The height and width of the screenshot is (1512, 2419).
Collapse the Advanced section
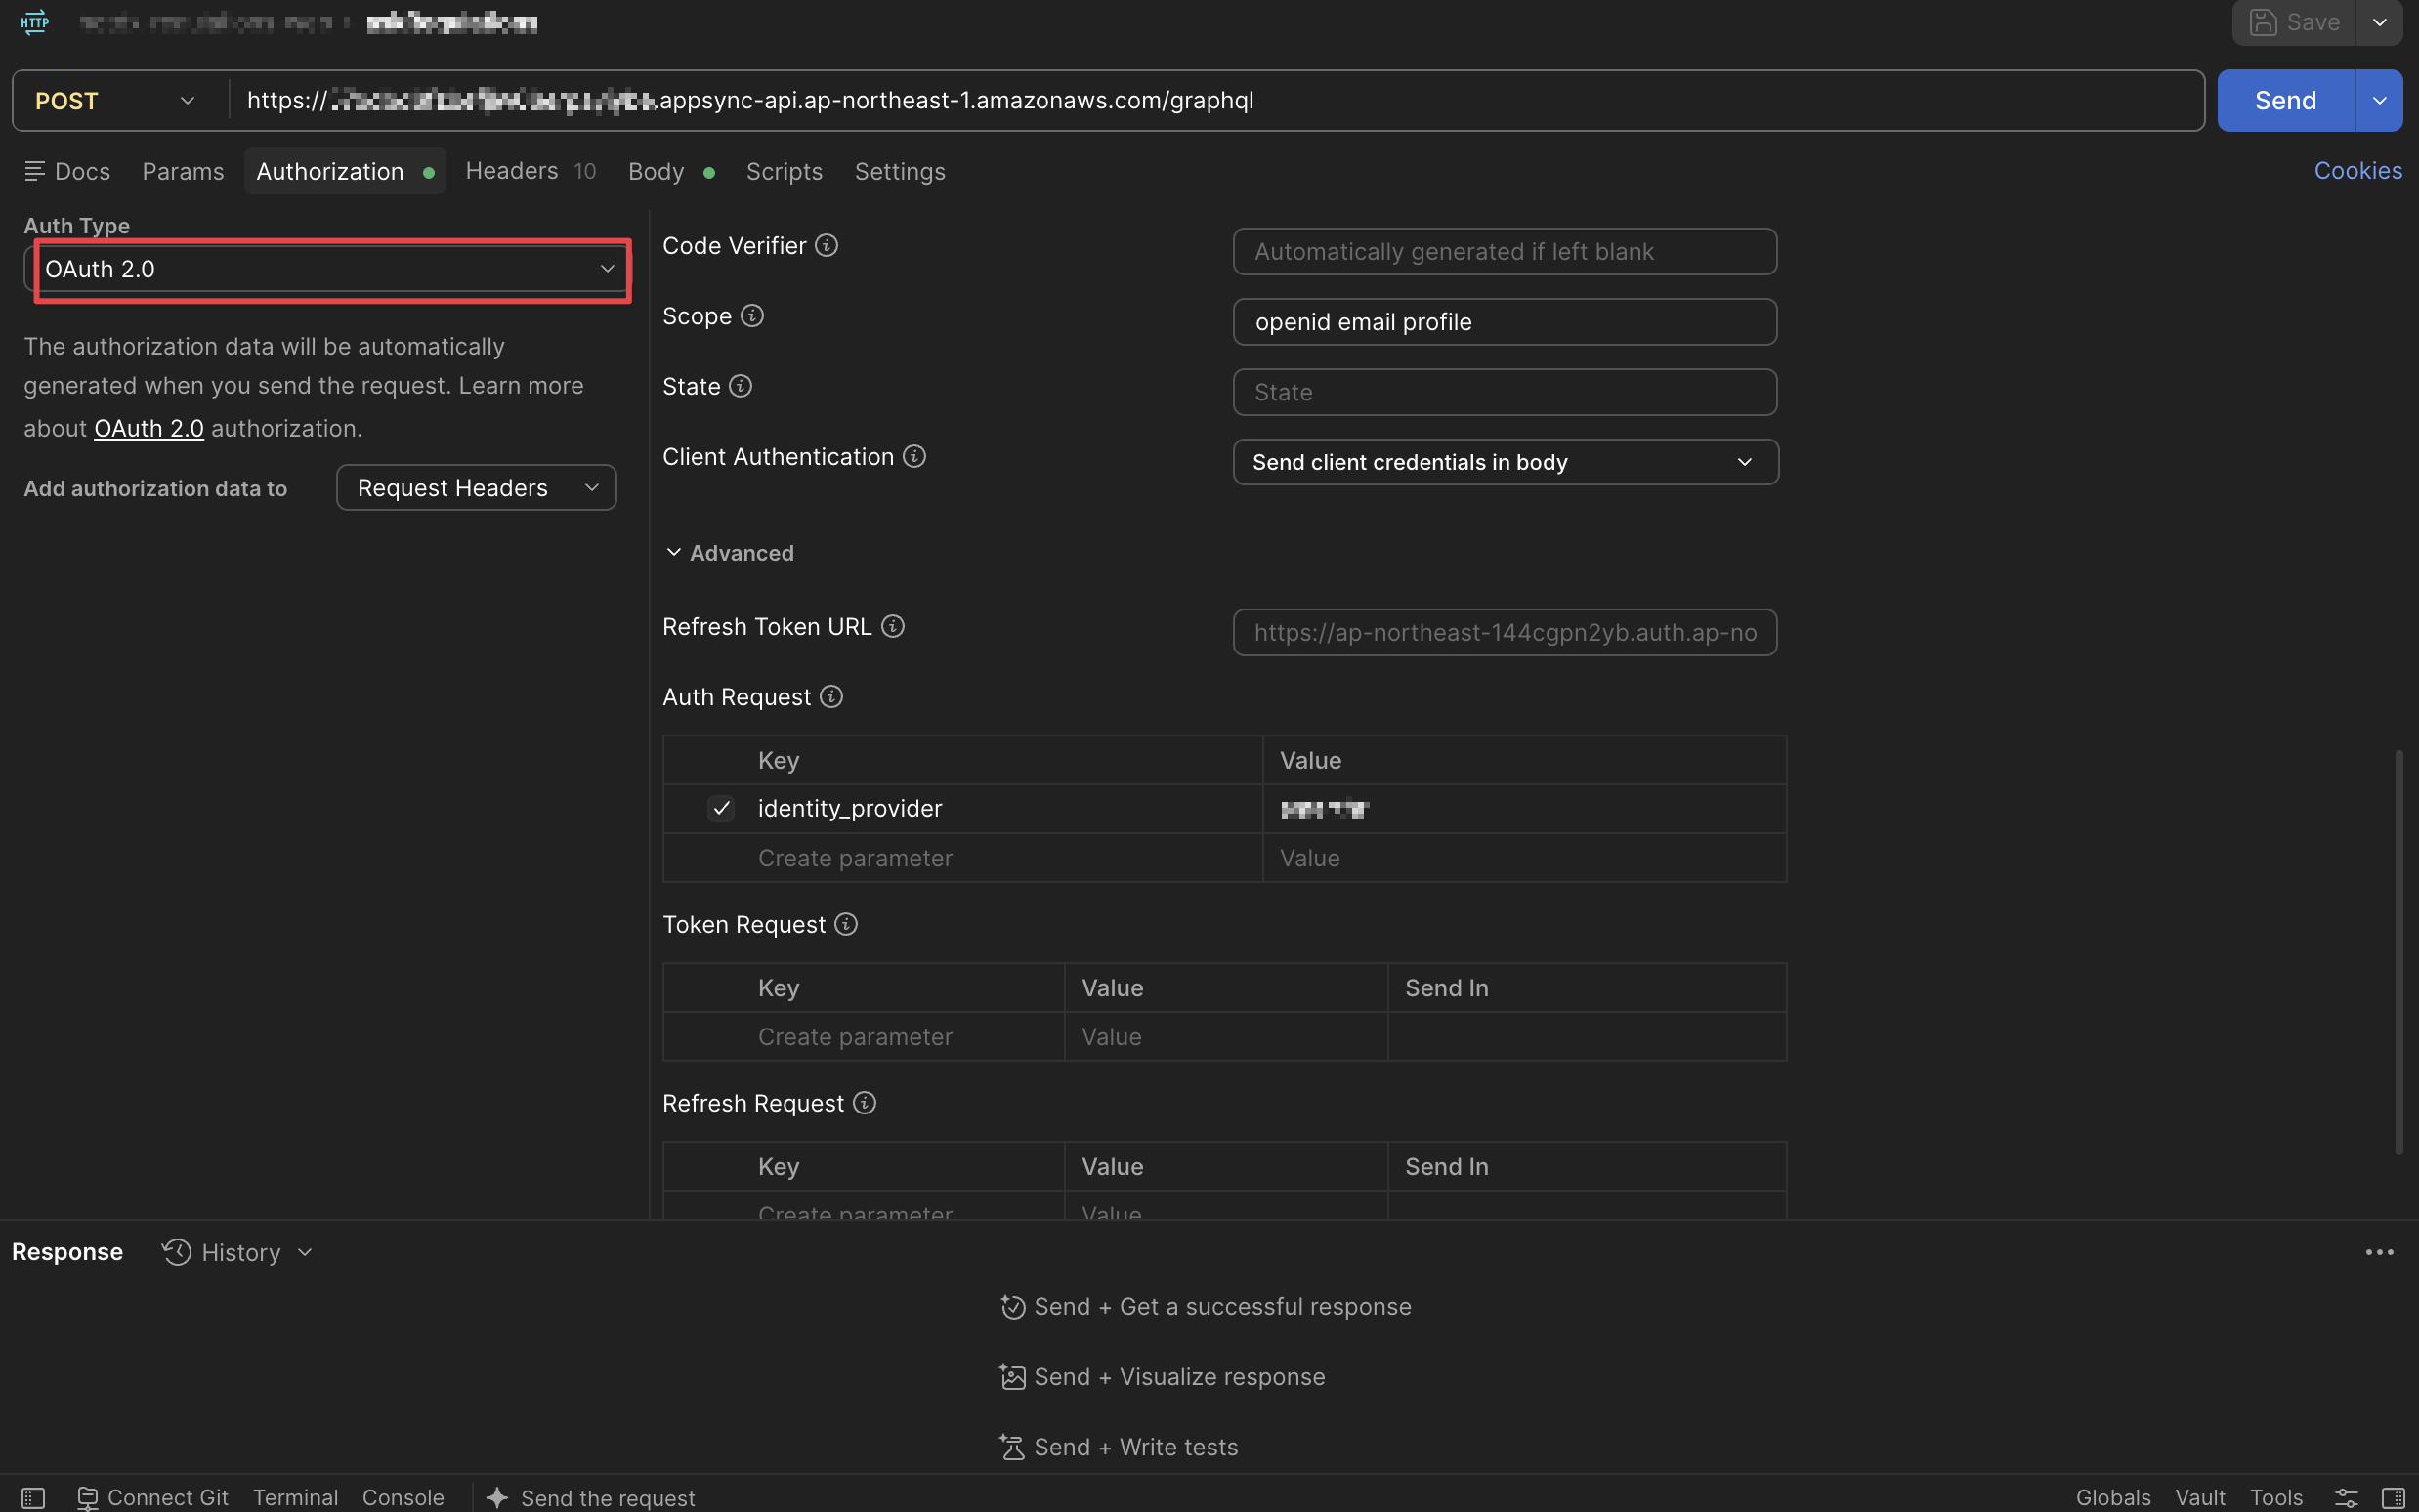[729, 553]
